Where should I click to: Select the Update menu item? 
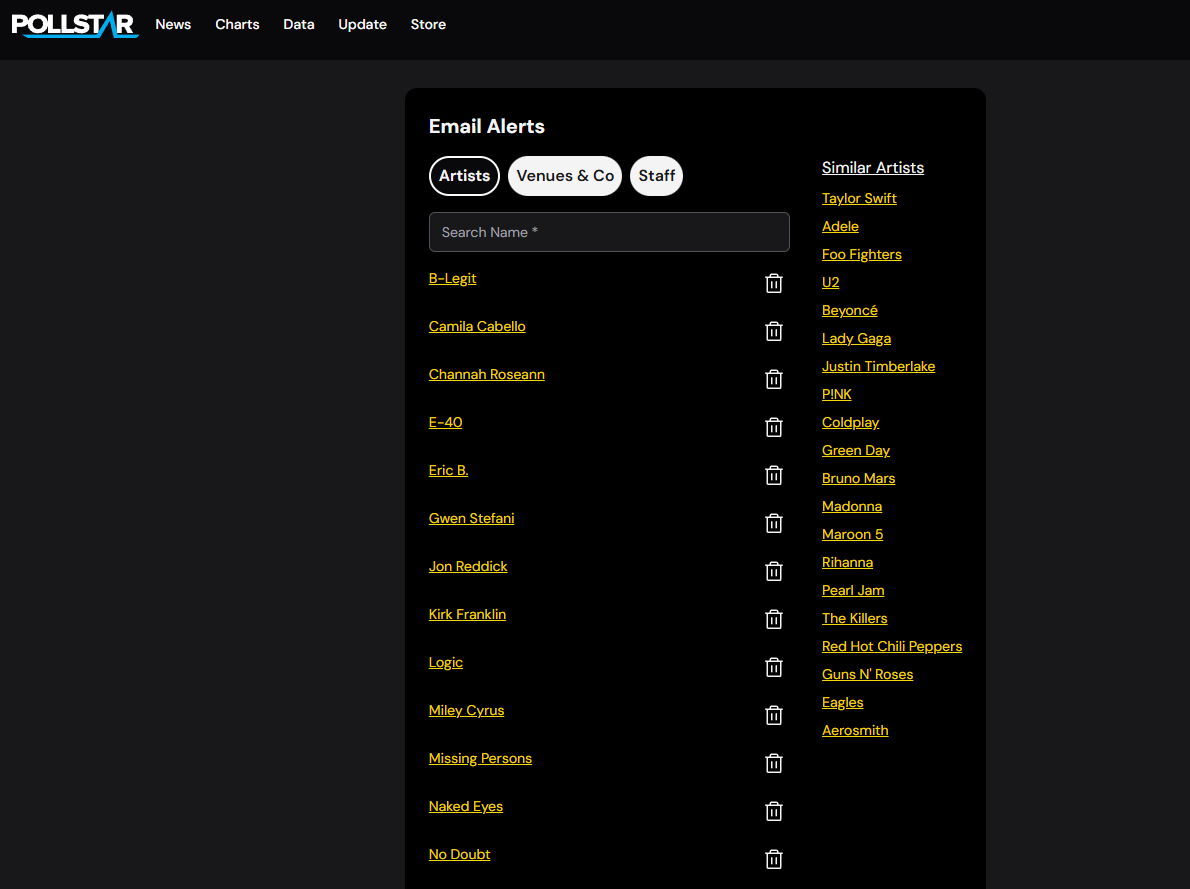[363, 24]
